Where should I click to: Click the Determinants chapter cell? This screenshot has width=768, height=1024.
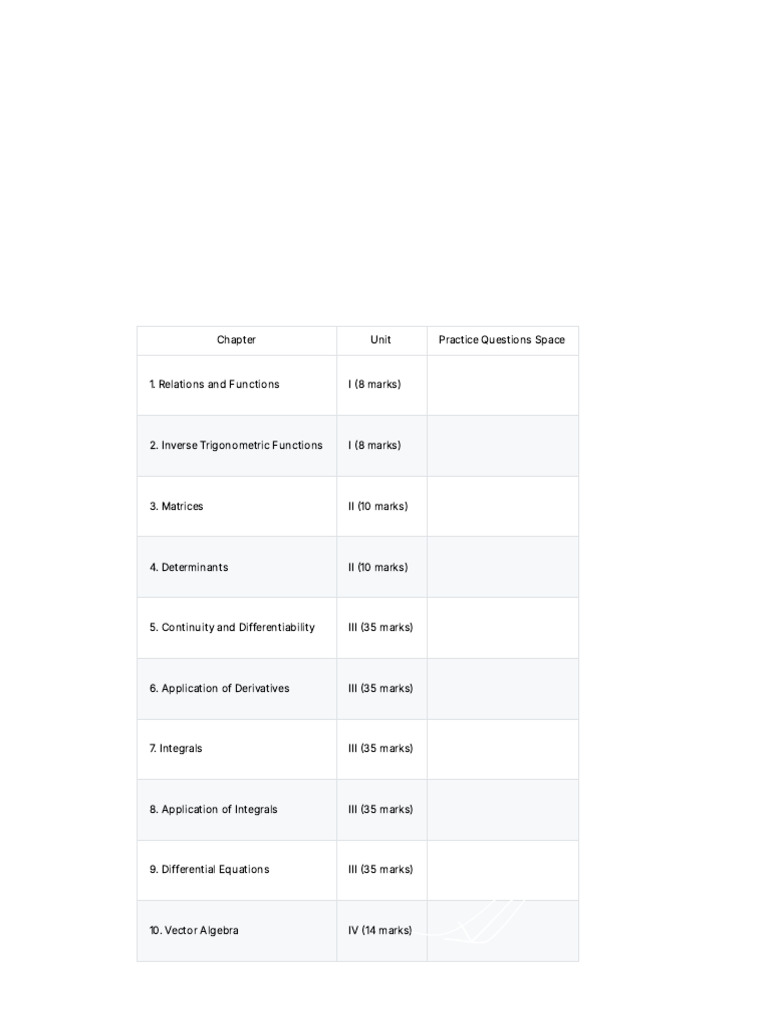click(x=236, y=568)
